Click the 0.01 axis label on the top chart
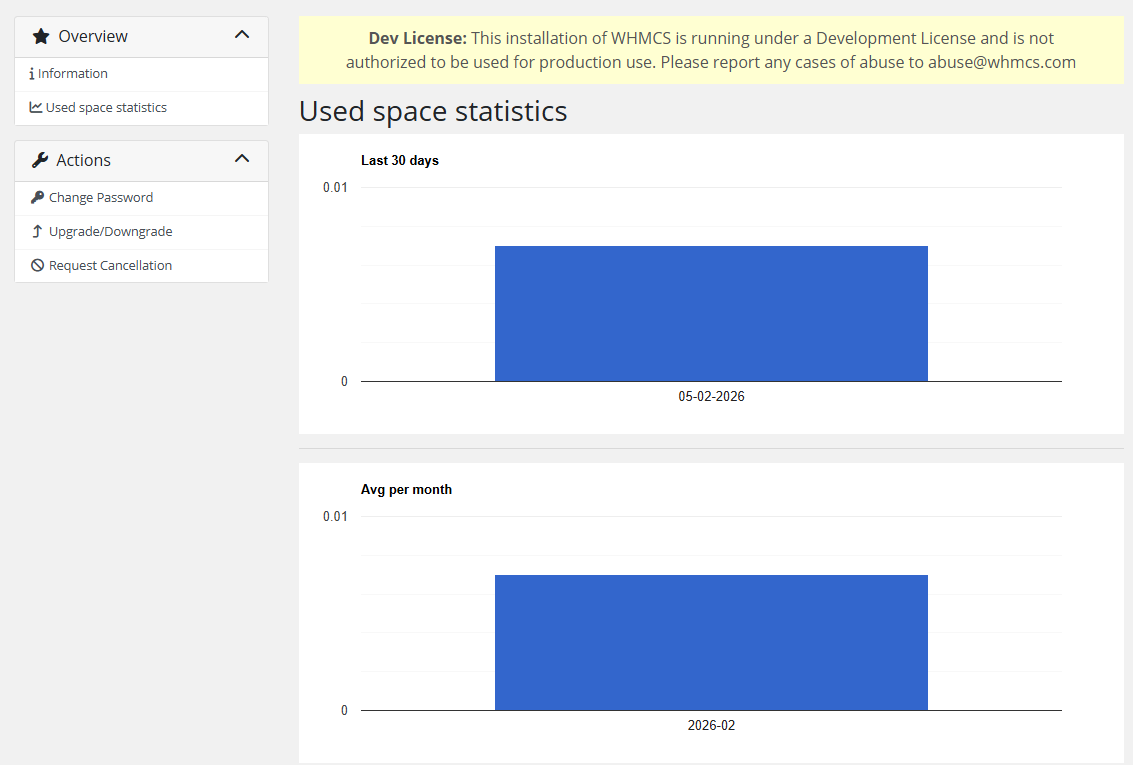The image size is (1133, 765). pyautogui.click(x=335, y=187)
